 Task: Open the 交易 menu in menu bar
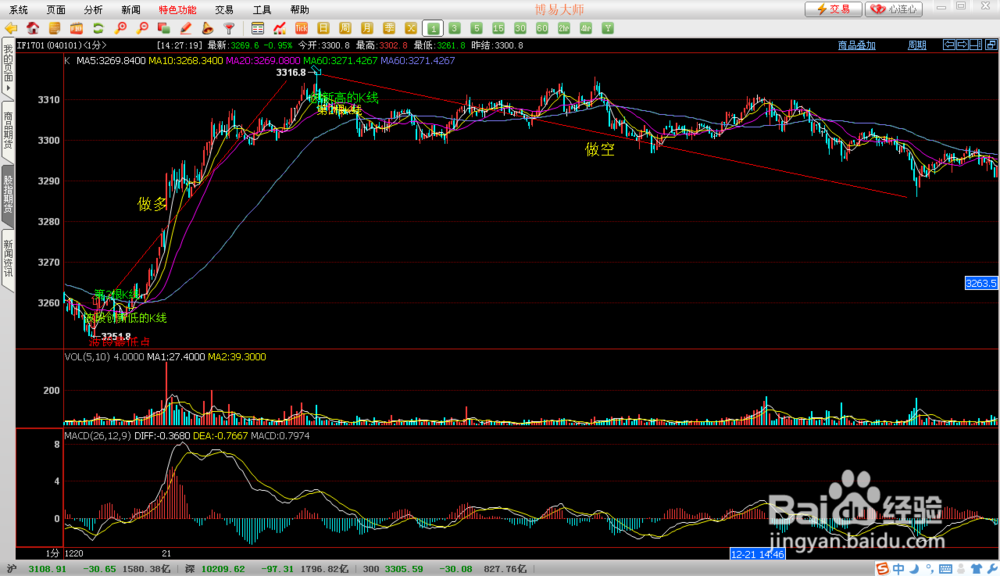pyautogui.click(x=224, y=10)
